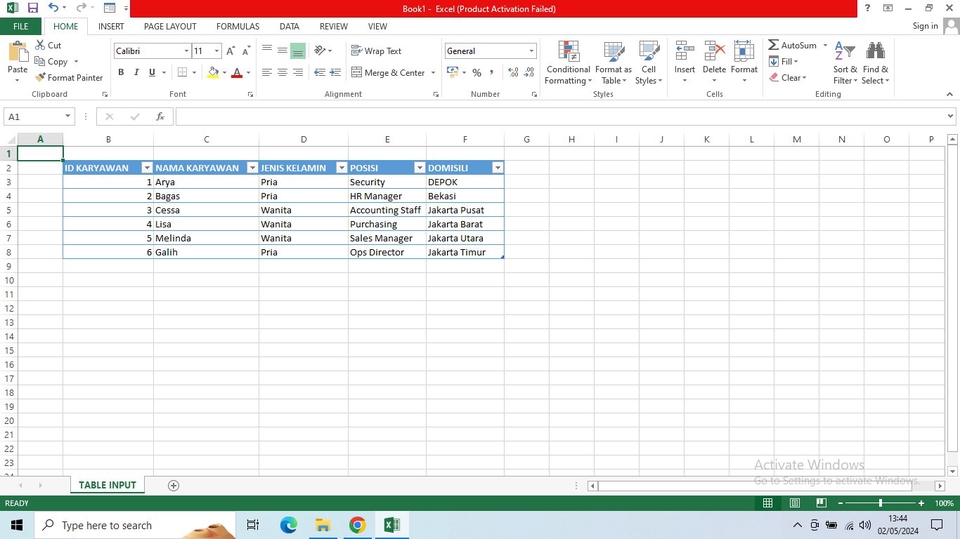Click the Orientation angled text icon
960x539 pixels.
(x=320, y=50)
